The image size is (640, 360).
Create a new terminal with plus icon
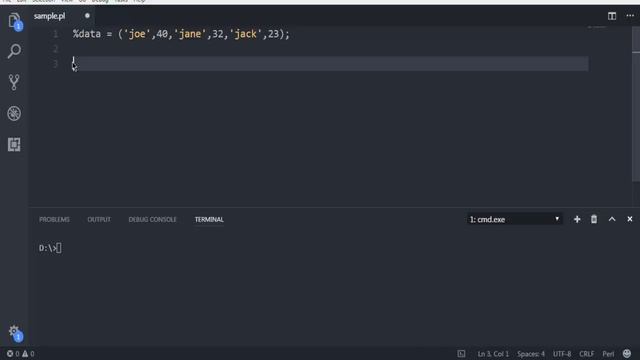pos(577,219)
